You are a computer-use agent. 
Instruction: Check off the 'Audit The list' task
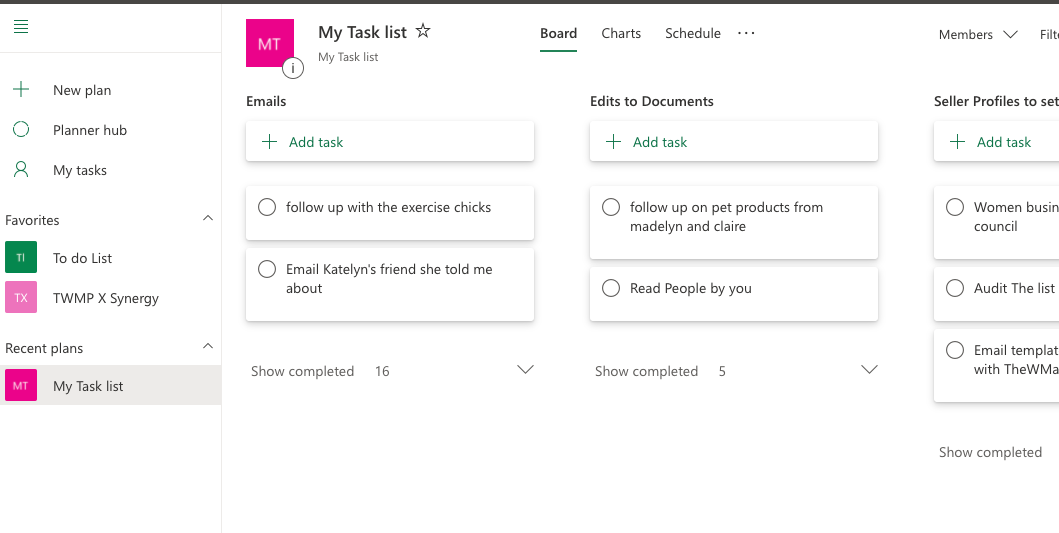tap(954, 288)
